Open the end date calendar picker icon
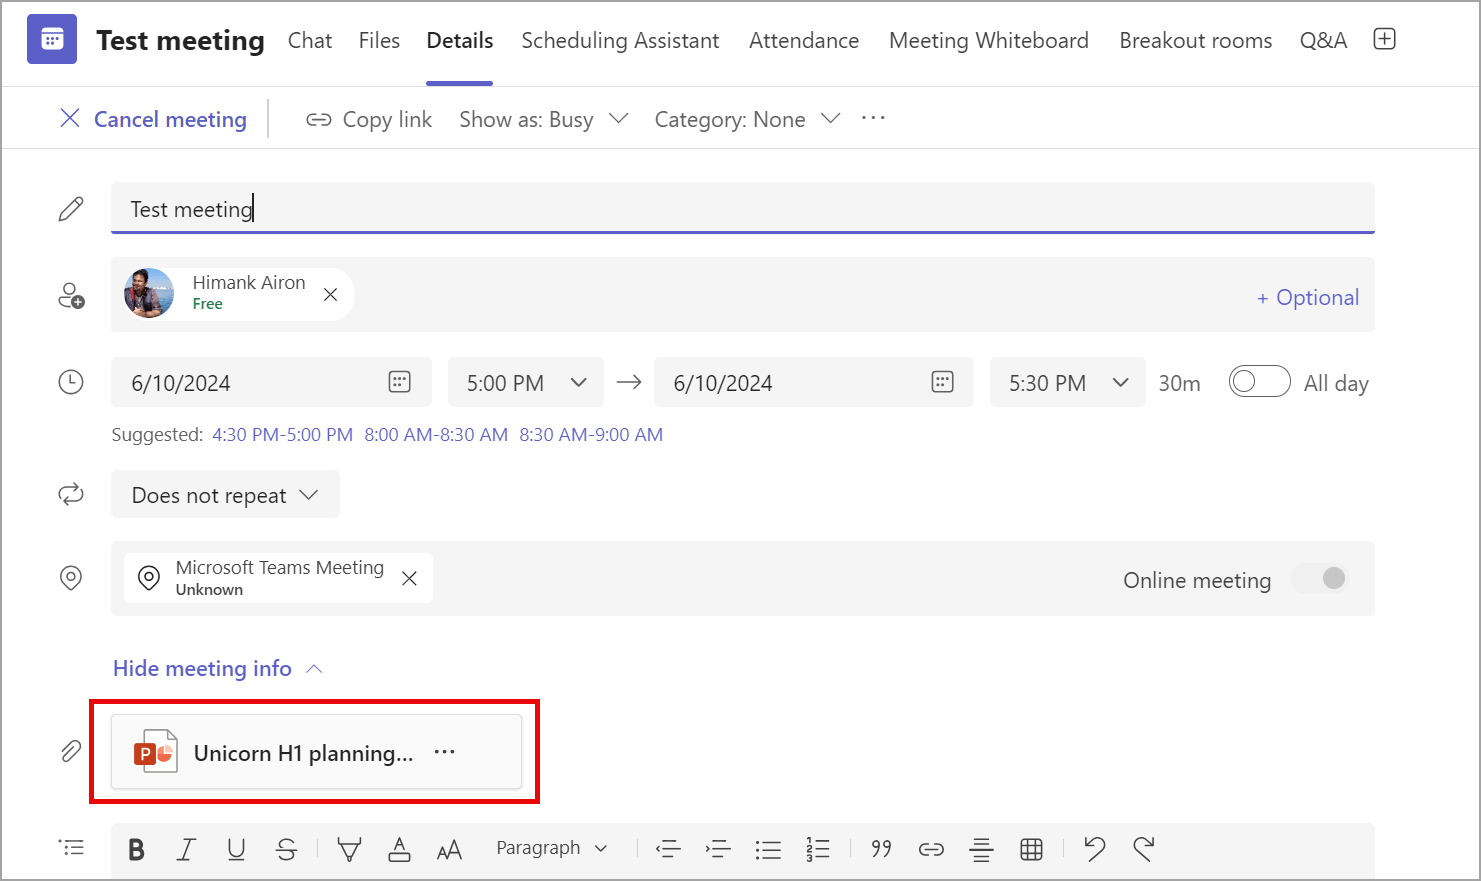Image resolution: width=1481 pixels, height=881 pixels. (x=942, y=382)
